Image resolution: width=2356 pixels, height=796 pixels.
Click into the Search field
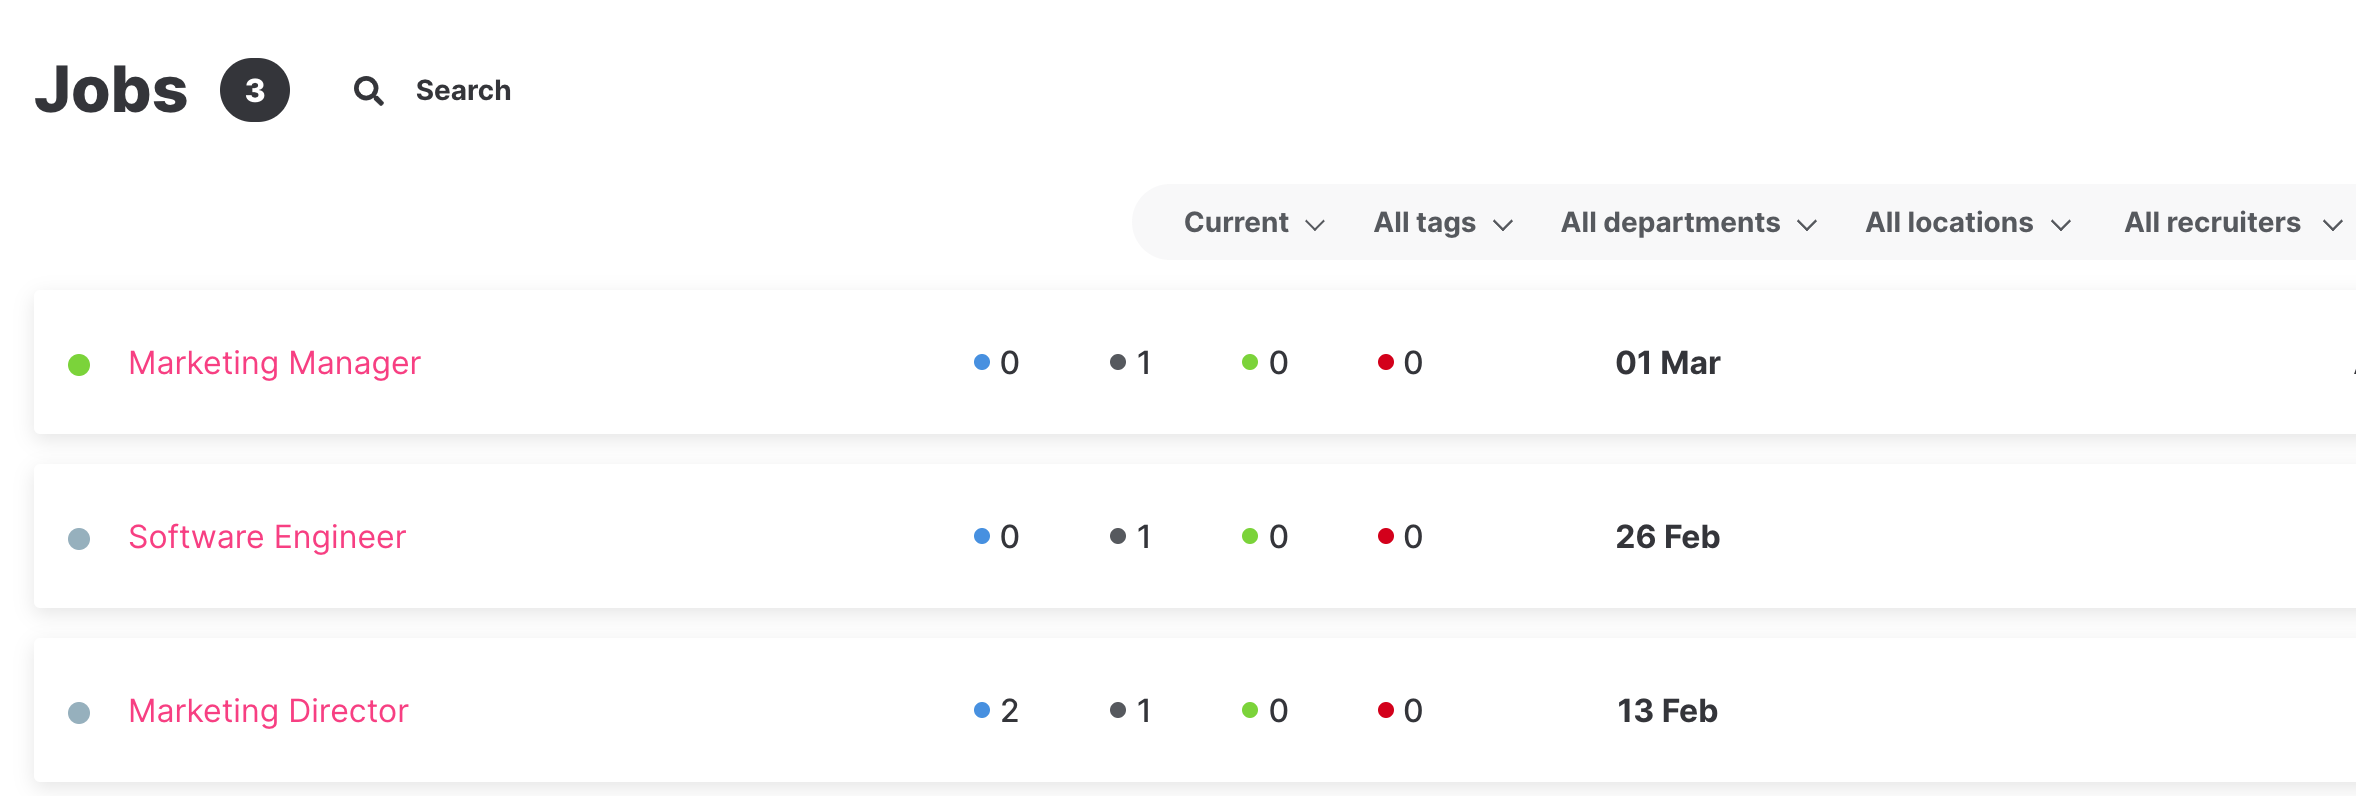[x=463, y=91]
